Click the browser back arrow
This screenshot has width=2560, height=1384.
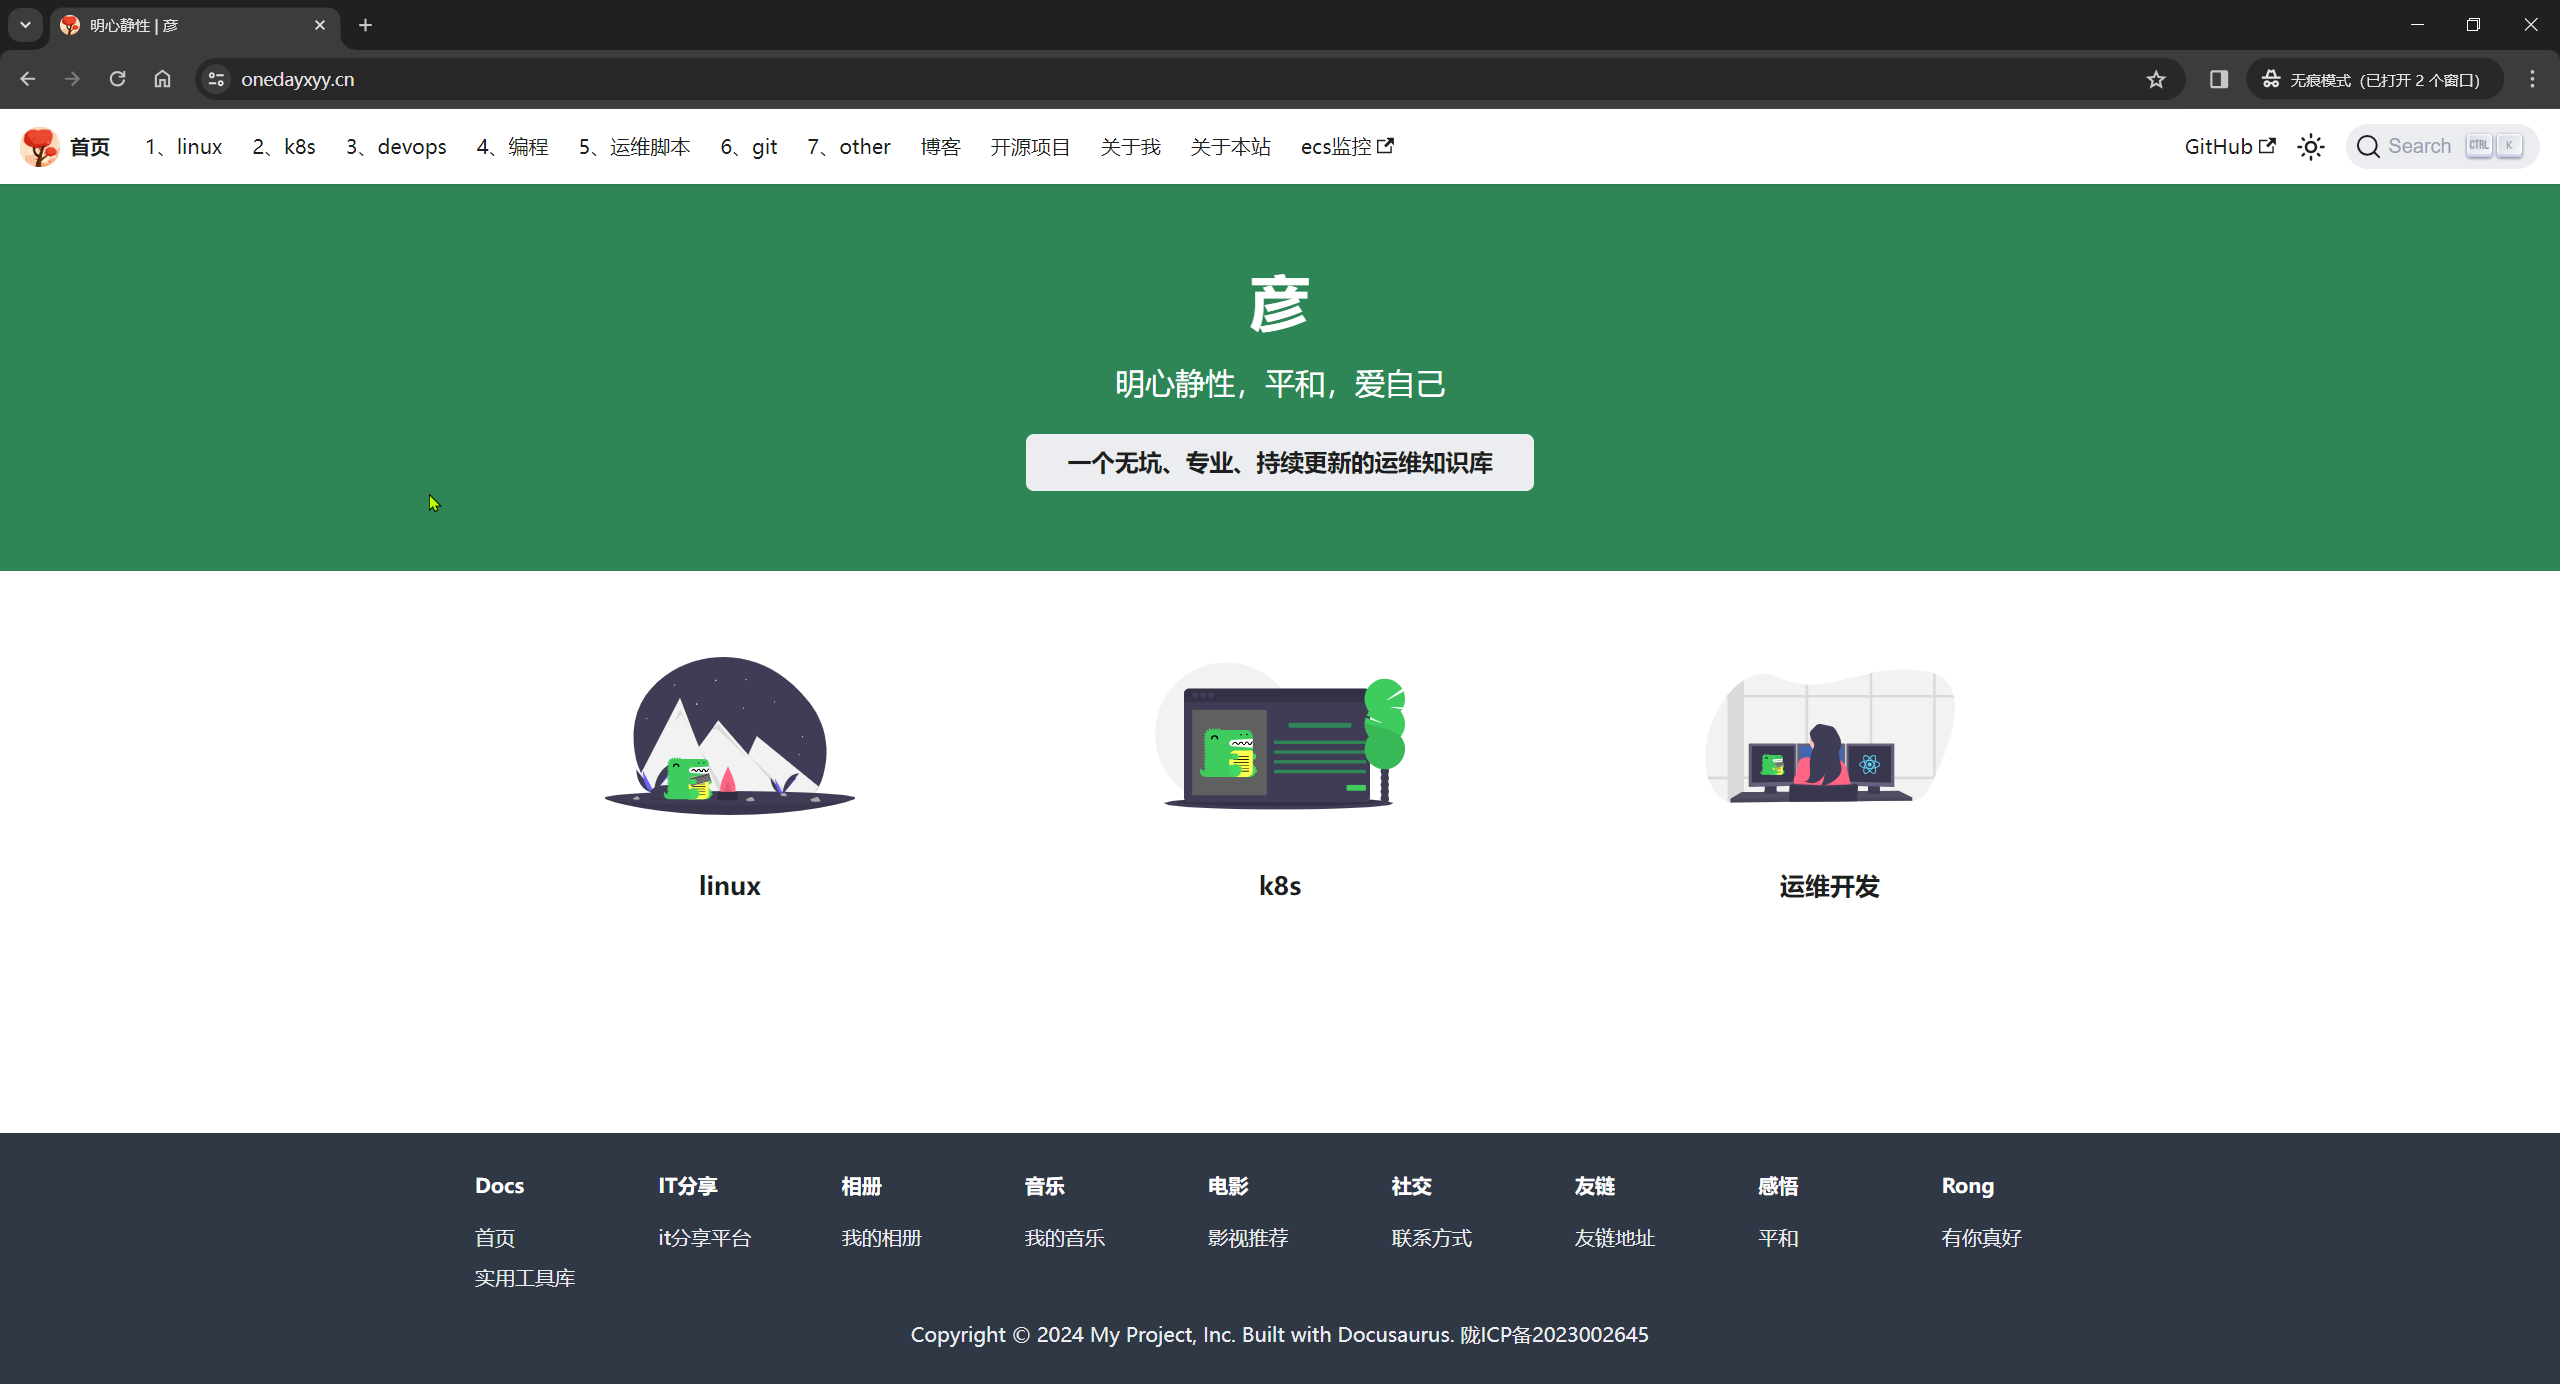(x=27, y=79)
